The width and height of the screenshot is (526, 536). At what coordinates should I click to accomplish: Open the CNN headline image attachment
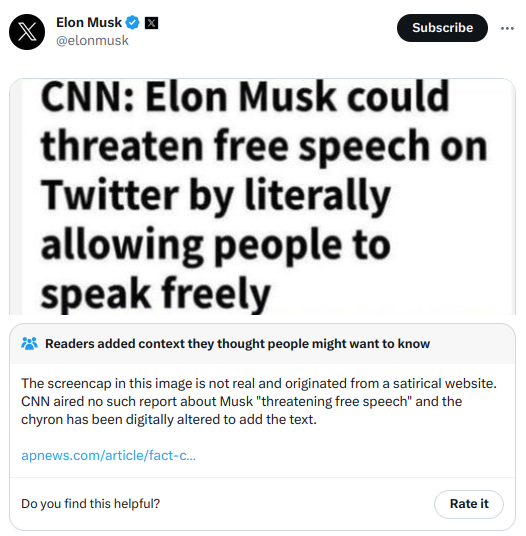[262, 197]
